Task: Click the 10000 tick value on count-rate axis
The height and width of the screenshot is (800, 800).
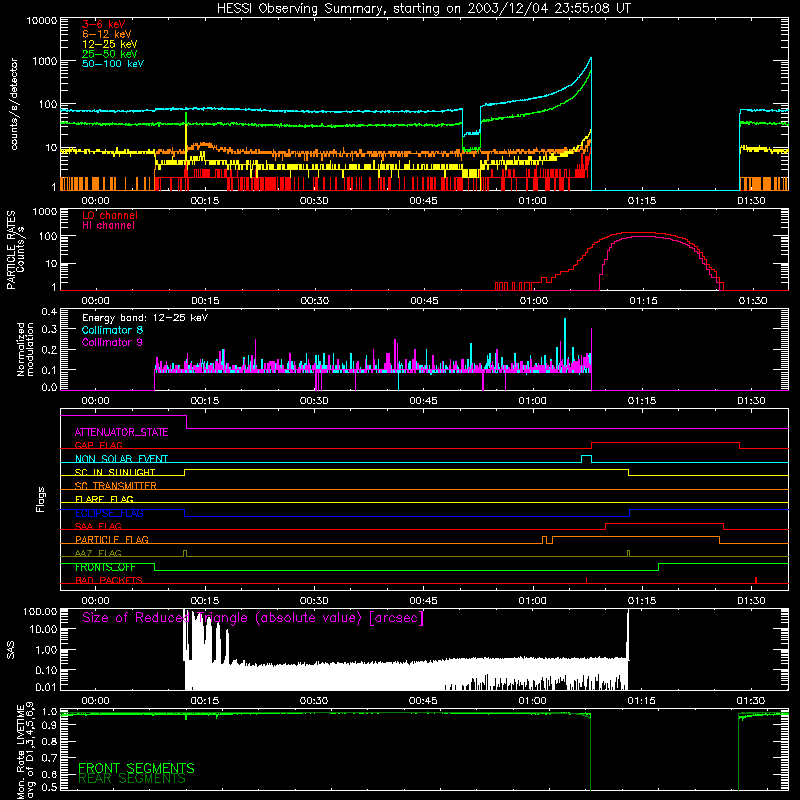Action: [x=41, y=21]
